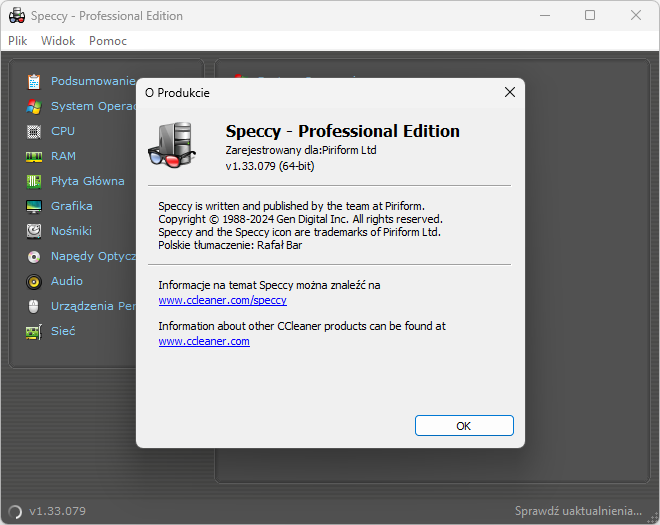Select Podsumowanie in the sidebar

[x=93, y=81]
